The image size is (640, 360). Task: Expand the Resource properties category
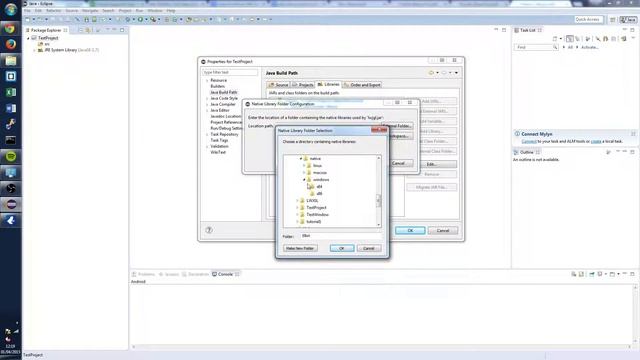pyautogui.click(x=207, y=80)
